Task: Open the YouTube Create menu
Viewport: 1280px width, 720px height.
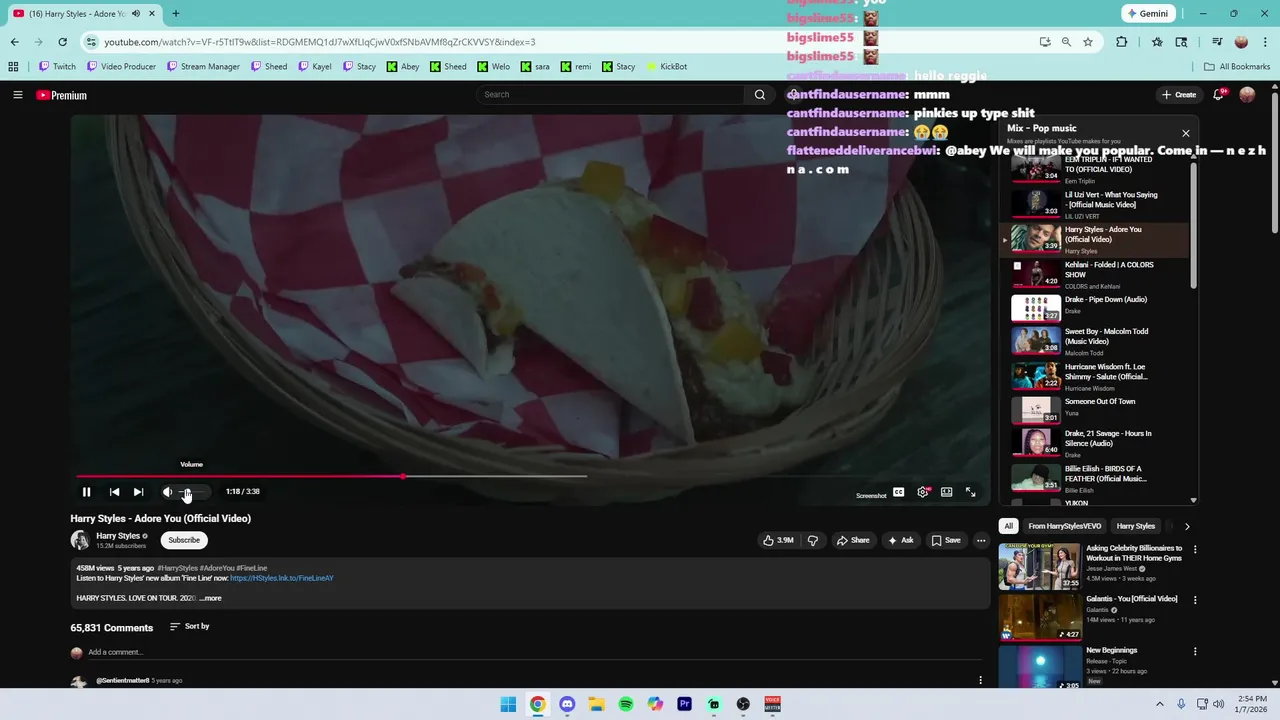Action: (x=1179, y=95)
